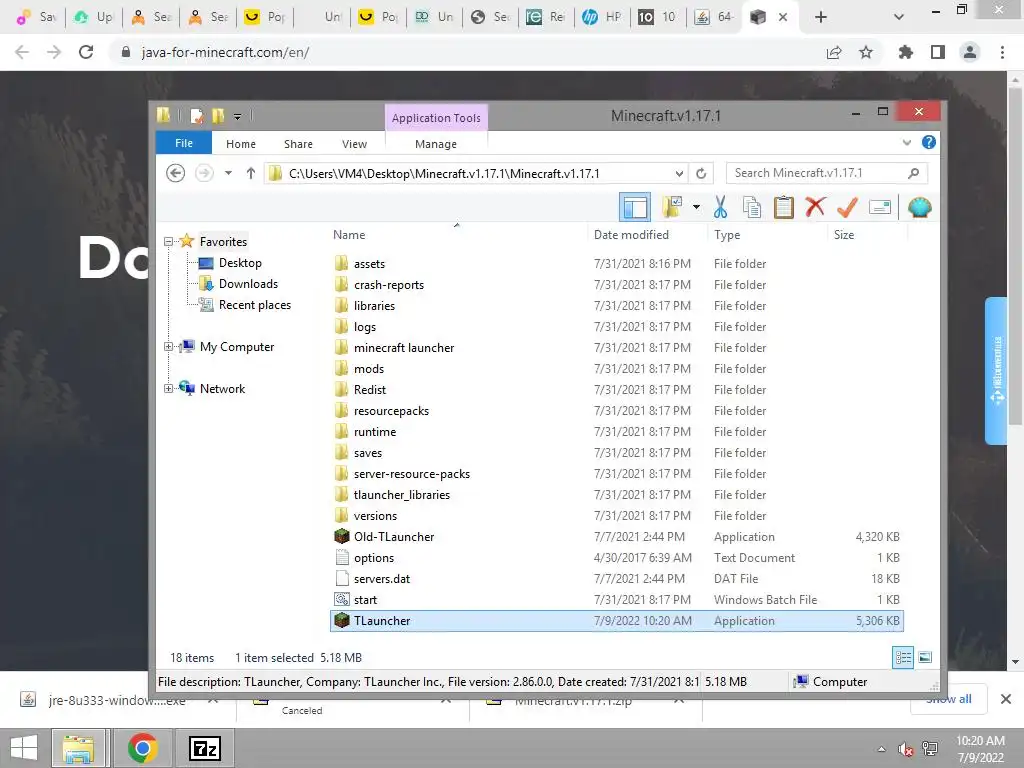The width and height of the screenshot is (1024, 768).
Task: Click the red X Delete toolbar icon
Action: point(815,208)
